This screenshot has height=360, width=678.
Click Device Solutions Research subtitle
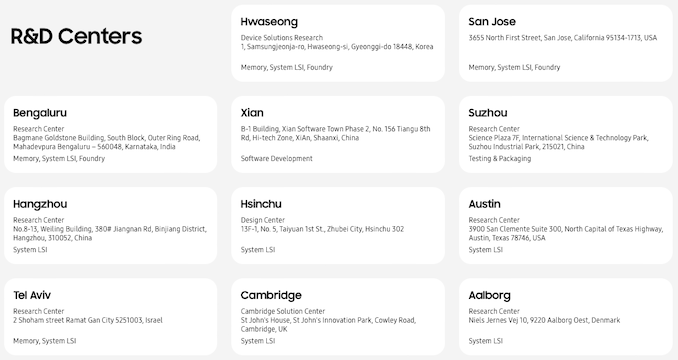(282, 38)
